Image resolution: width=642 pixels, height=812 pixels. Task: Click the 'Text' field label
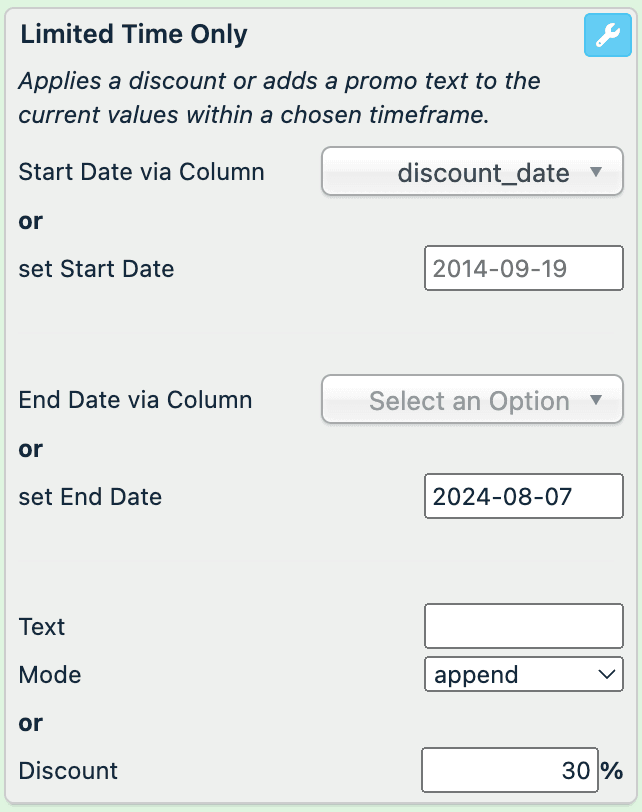[x=42, y=627]
